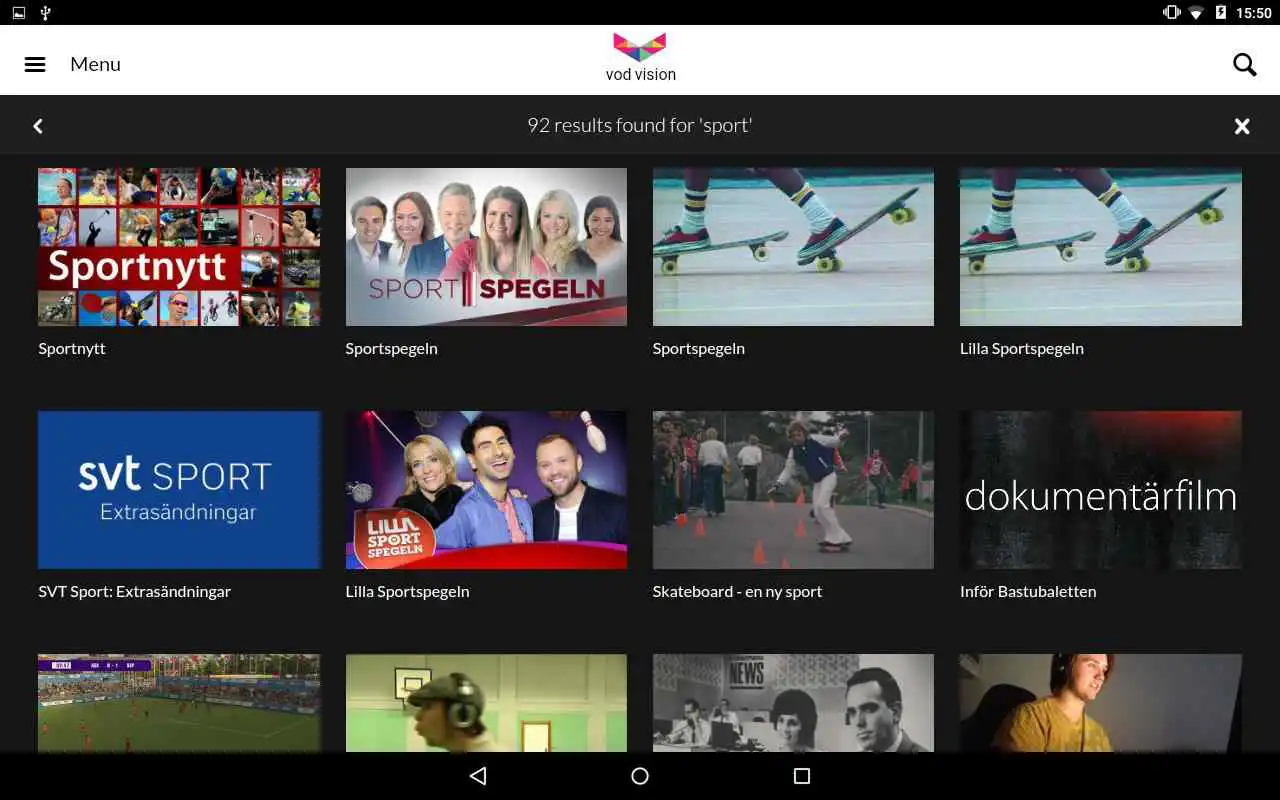The width and height of the screenshot is (1280, 800).
Task: Tap the Android recent apps square button
Action: point(801,776)
